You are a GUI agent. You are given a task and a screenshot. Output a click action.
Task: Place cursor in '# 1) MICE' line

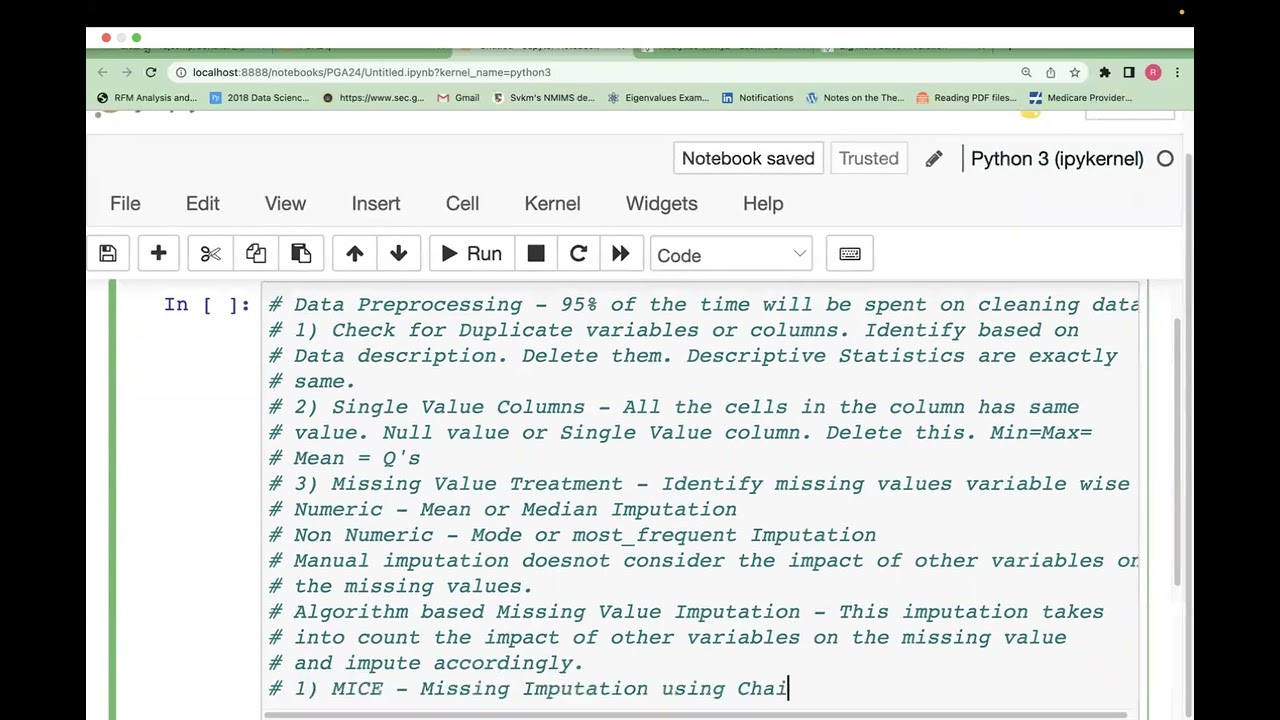point(529,688)
